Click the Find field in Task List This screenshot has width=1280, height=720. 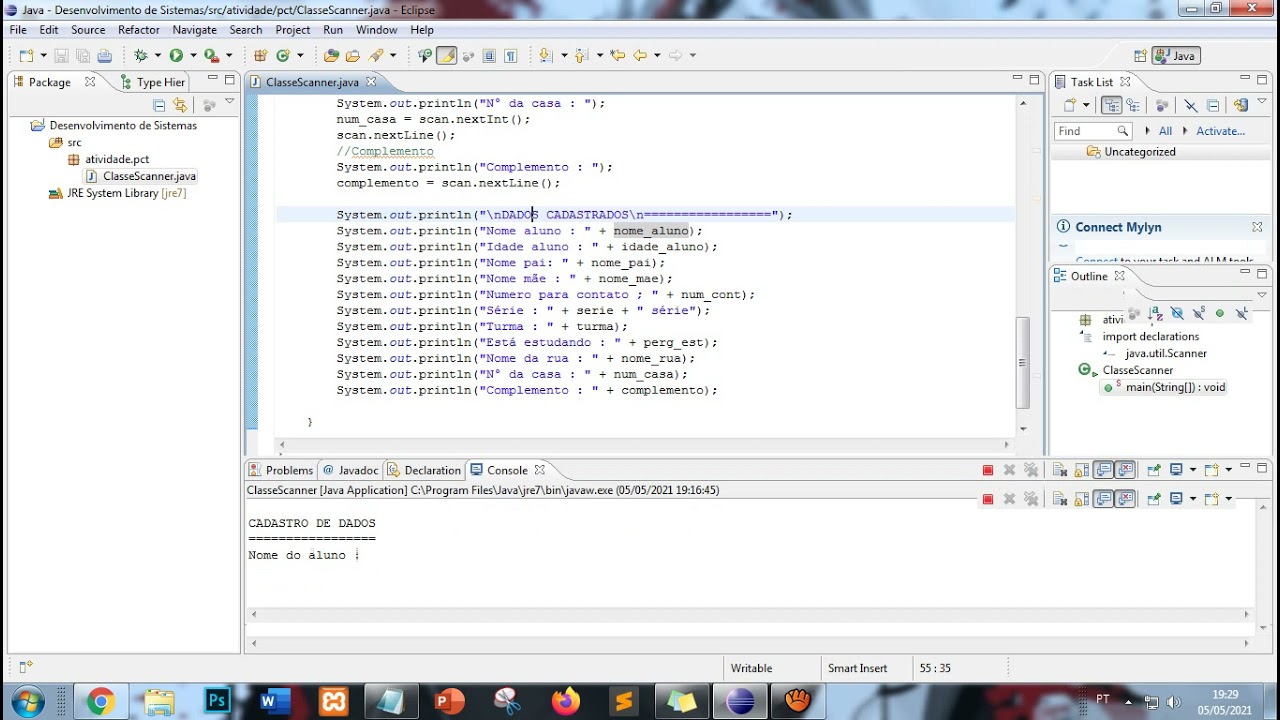pos(1092,131)
